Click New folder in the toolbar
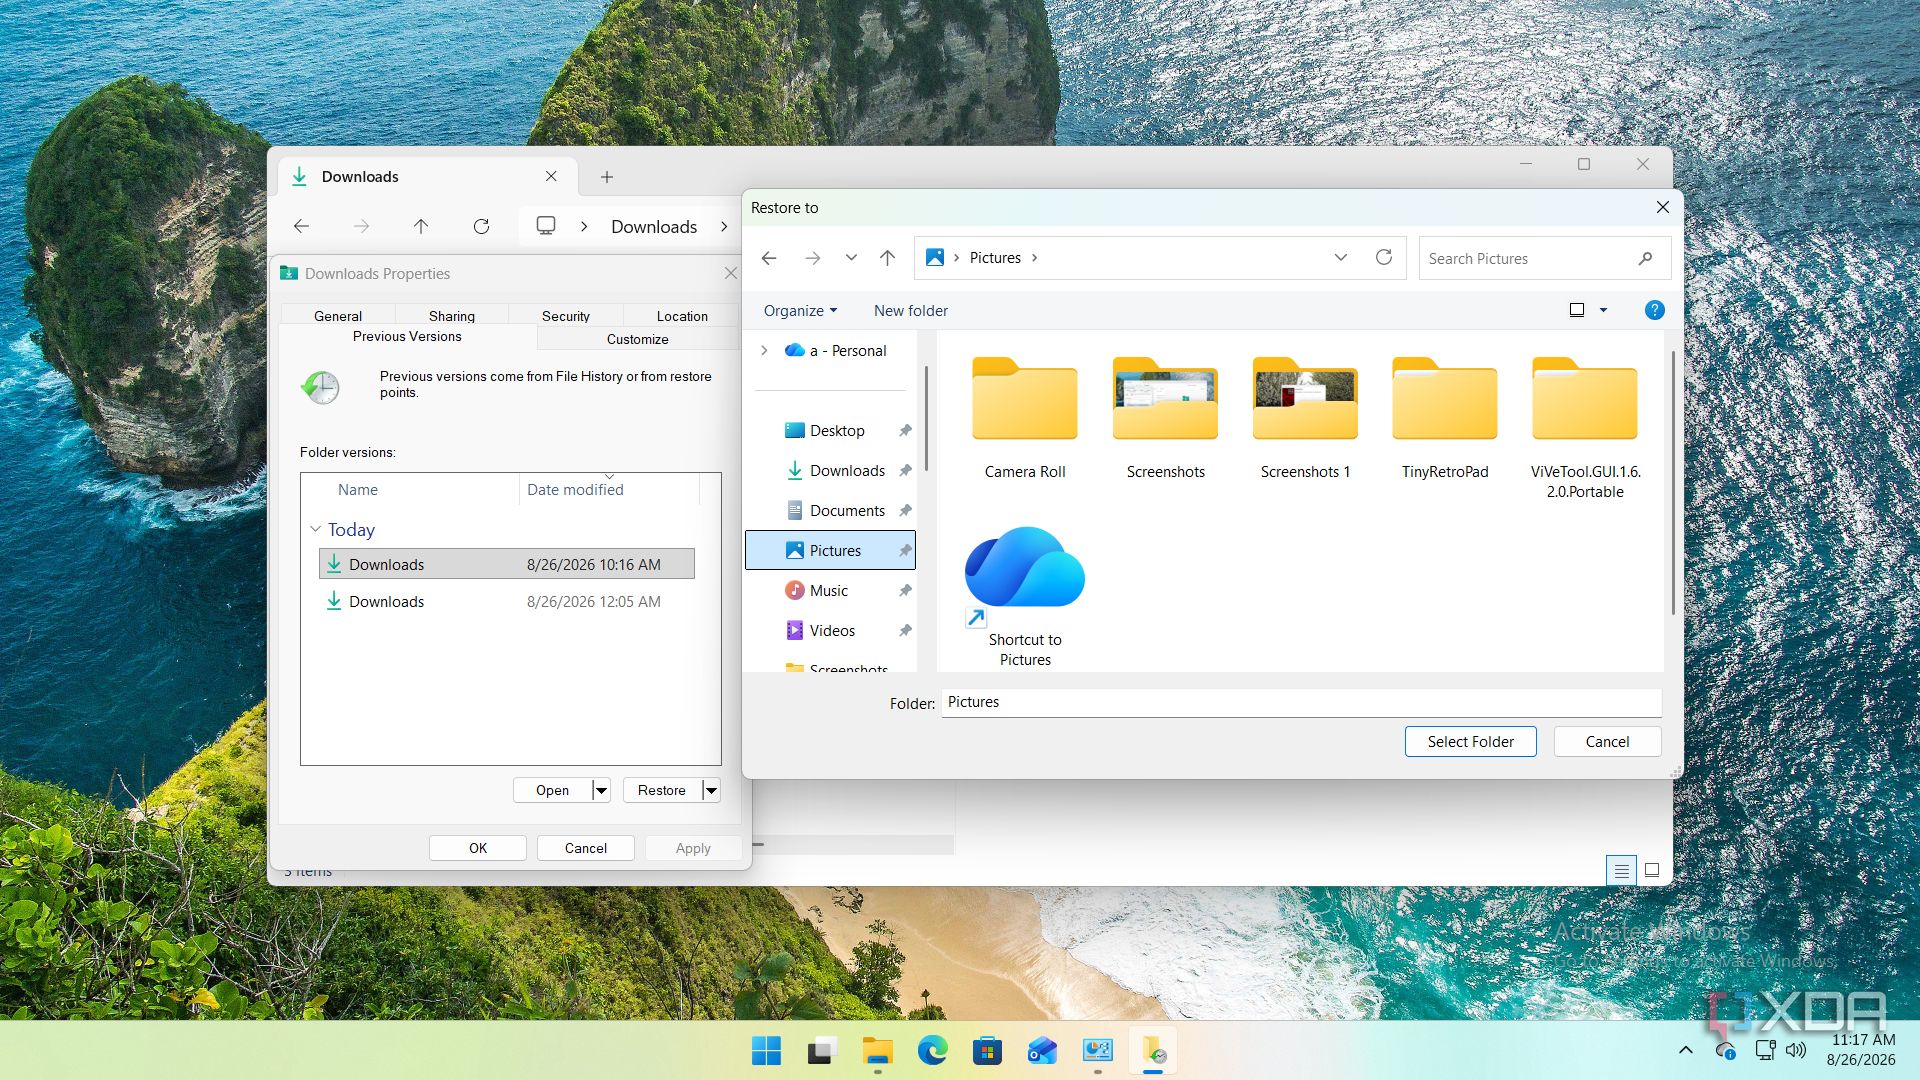 [910, 311]
